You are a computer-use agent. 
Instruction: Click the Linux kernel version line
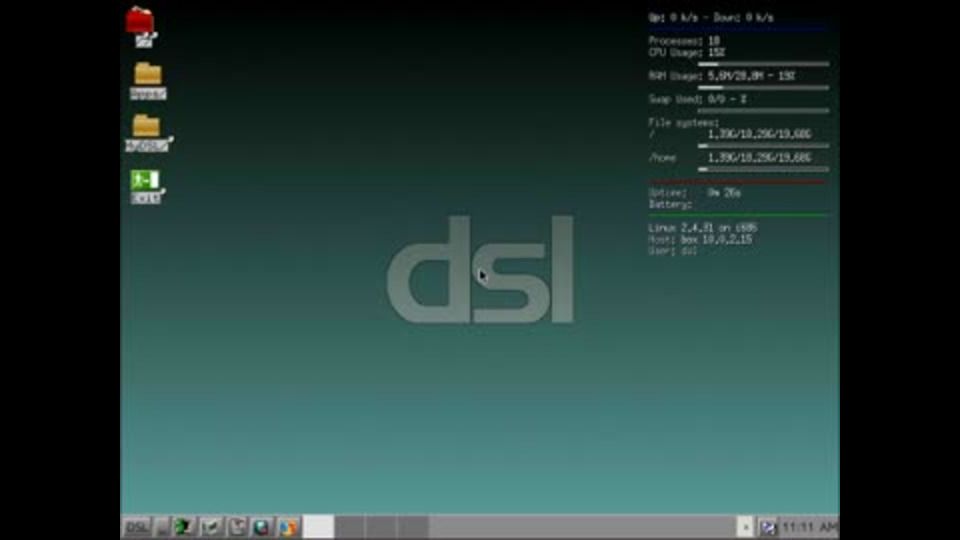coord(703,228)
